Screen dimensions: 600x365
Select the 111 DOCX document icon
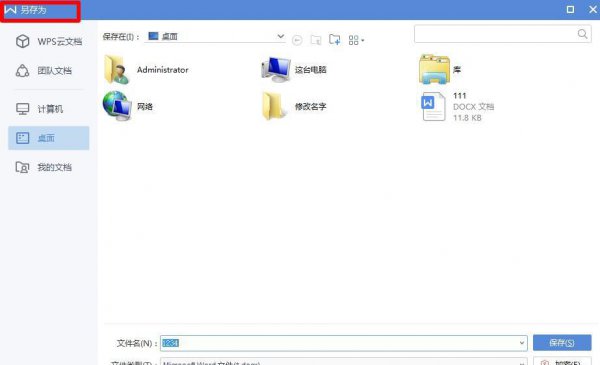point(434,106)
